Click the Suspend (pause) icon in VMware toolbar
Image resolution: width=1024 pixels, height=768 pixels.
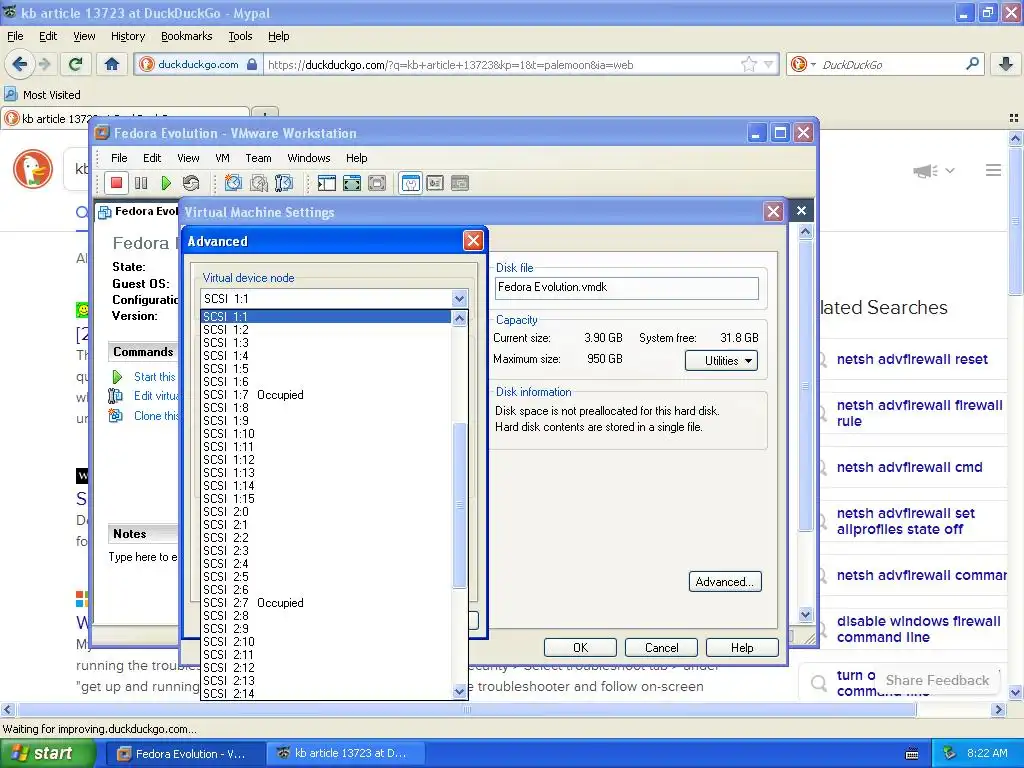[x=141, y=184]
